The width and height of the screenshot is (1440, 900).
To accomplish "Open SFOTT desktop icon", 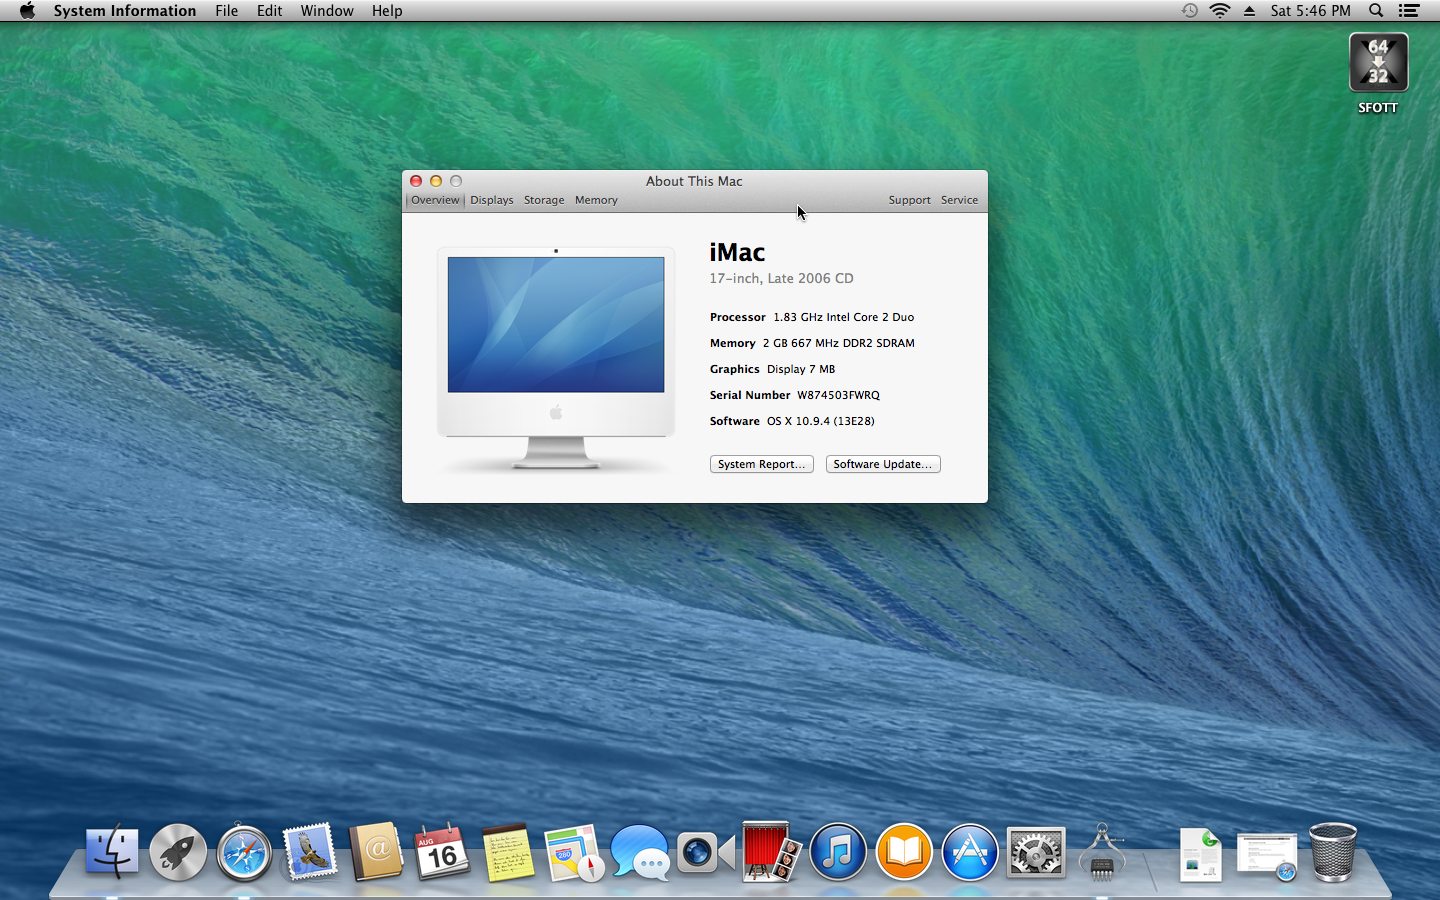I will pos(1378,74).
